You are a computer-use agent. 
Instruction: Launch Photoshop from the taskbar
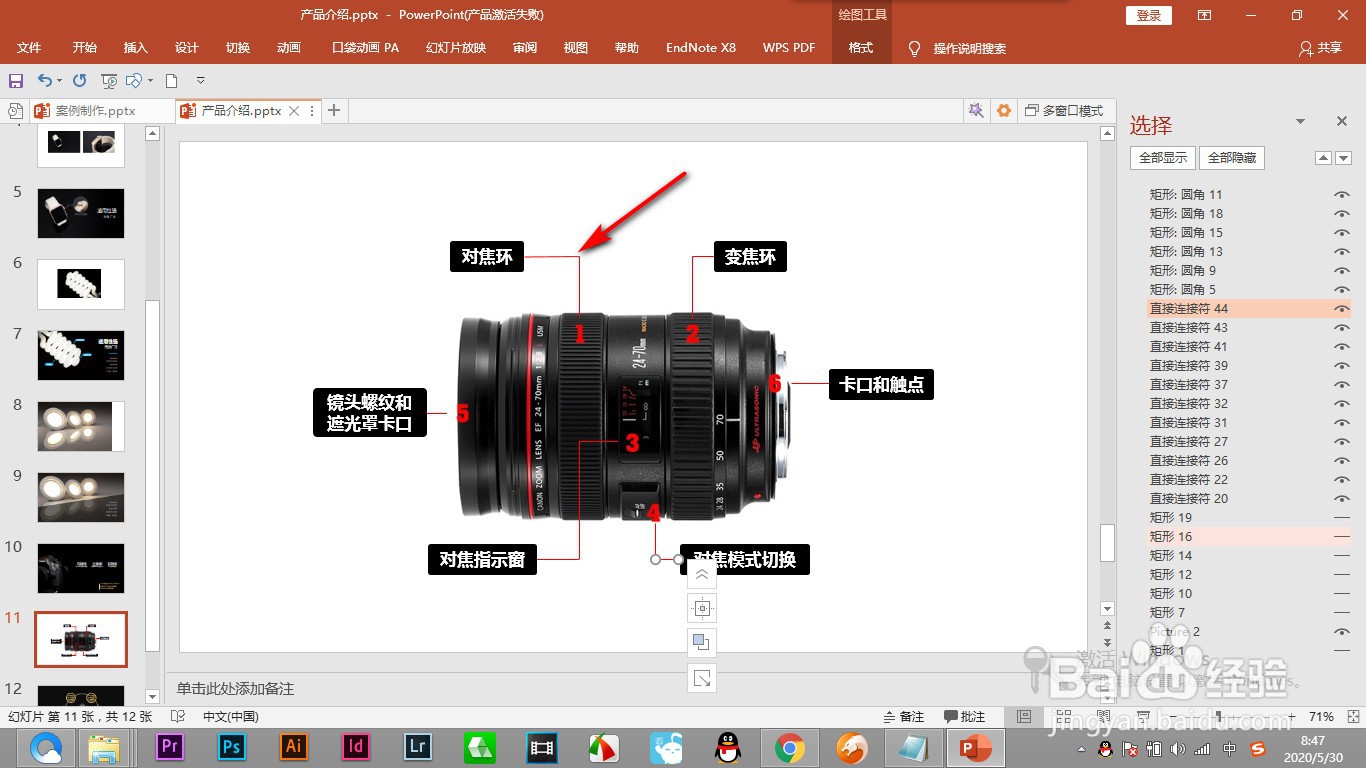tap(232, 747)
